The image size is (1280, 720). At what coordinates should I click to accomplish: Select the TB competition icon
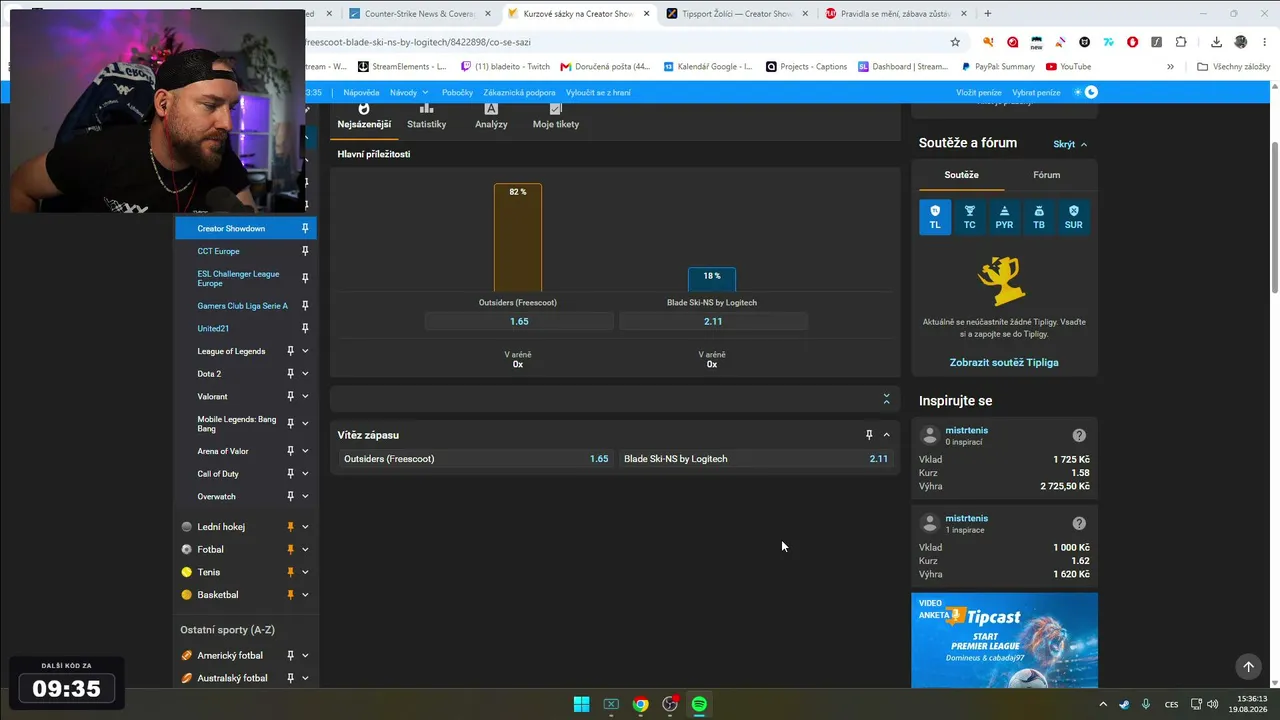1039,217
